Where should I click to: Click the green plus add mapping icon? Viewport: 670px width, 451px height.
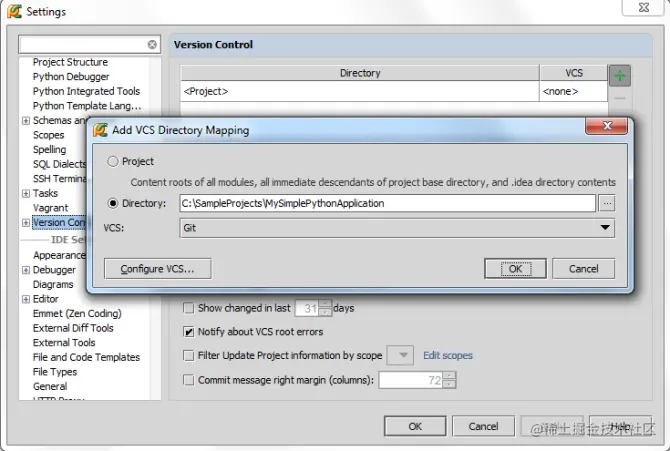620,76
